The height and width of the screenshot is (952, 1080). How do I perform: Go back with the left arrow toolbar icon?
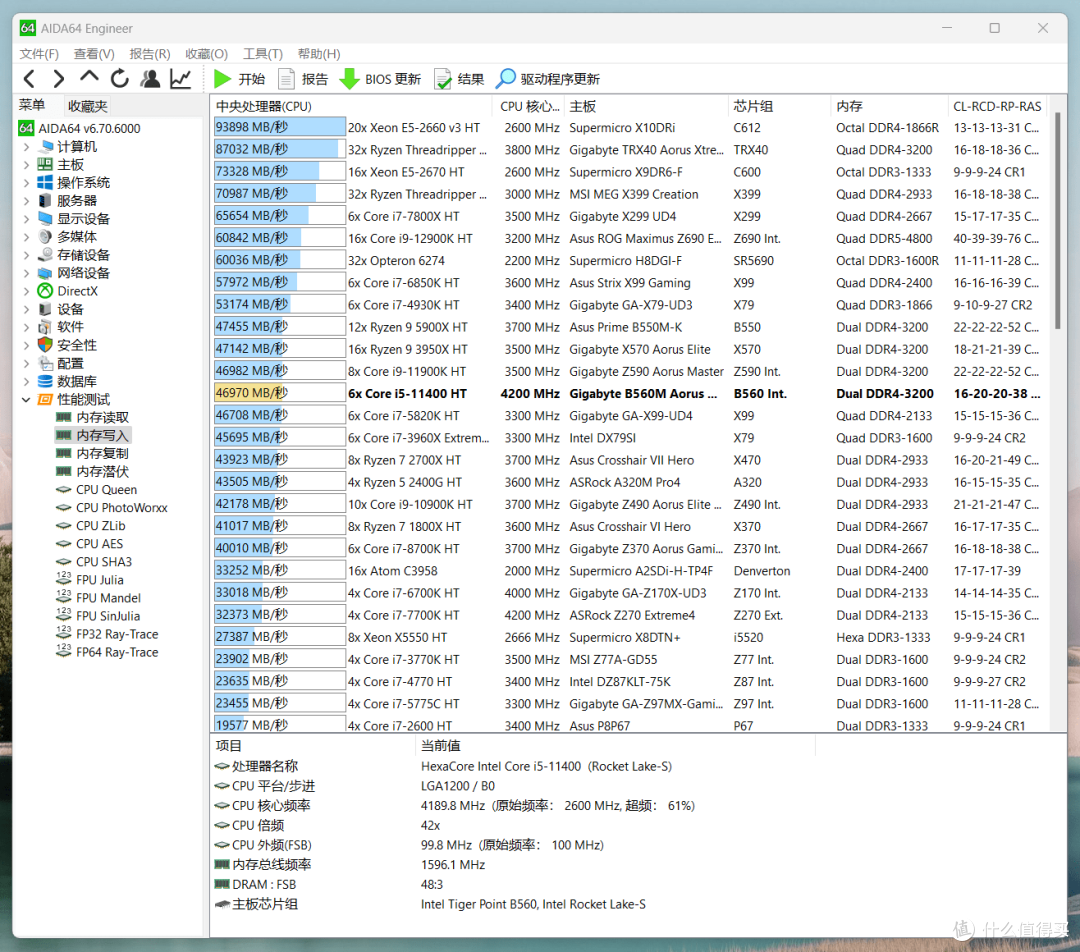coord(29,79)
